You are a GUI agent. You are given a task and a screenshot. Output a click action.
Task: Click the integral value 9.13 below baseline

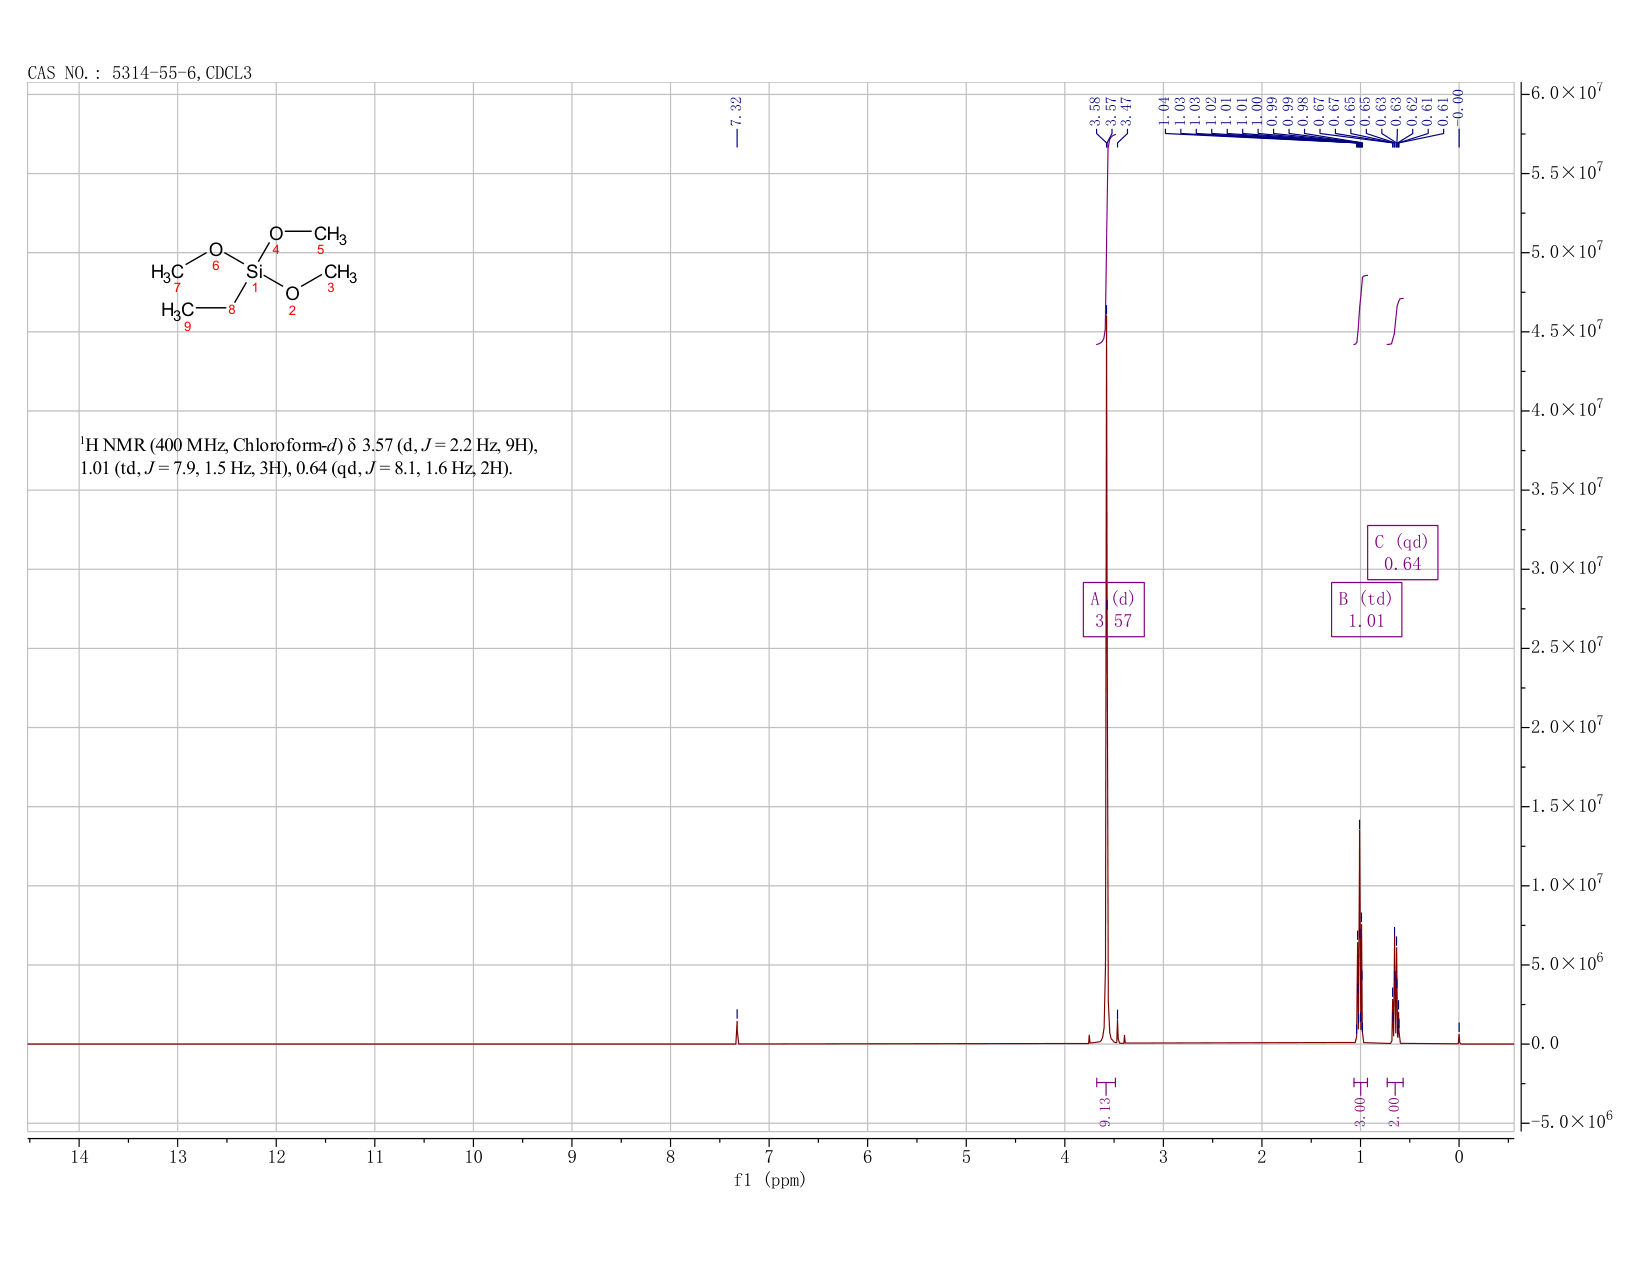click(1105, 1111)
